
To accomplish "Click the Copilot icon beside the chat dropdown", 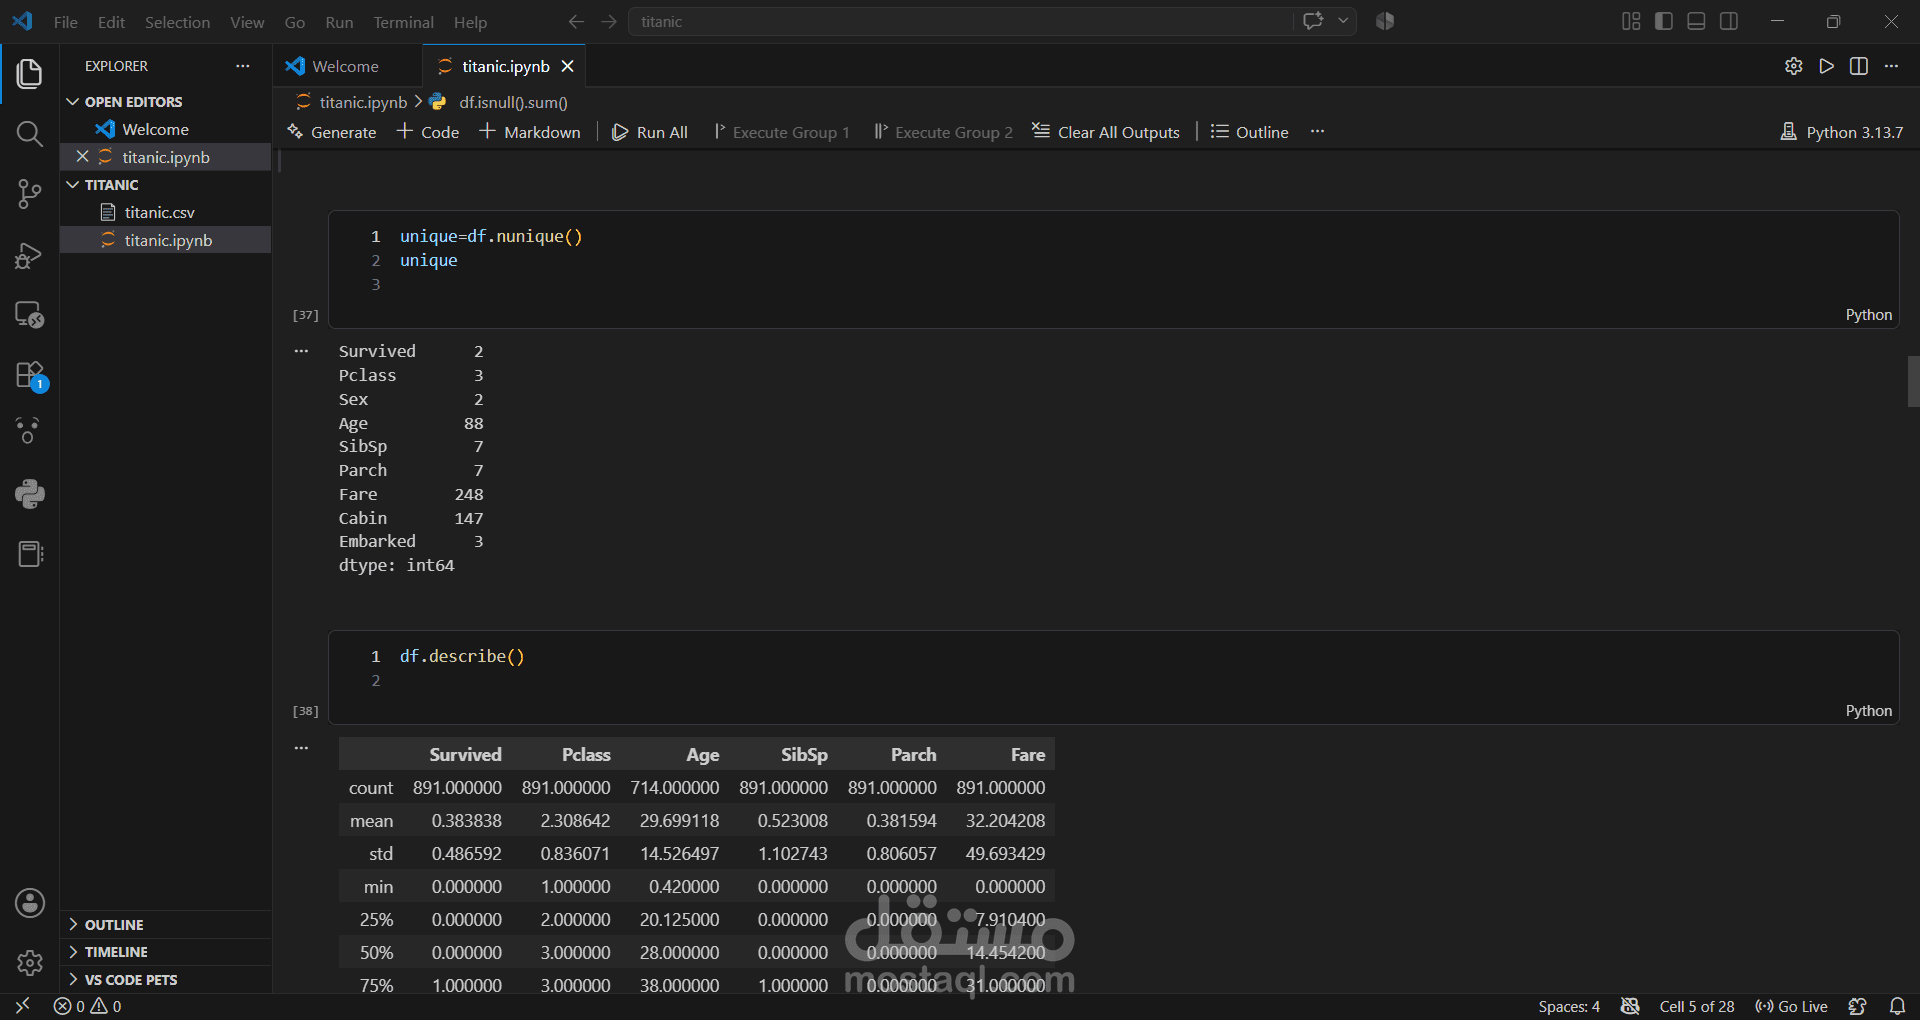I will [x=1385, y=21].
